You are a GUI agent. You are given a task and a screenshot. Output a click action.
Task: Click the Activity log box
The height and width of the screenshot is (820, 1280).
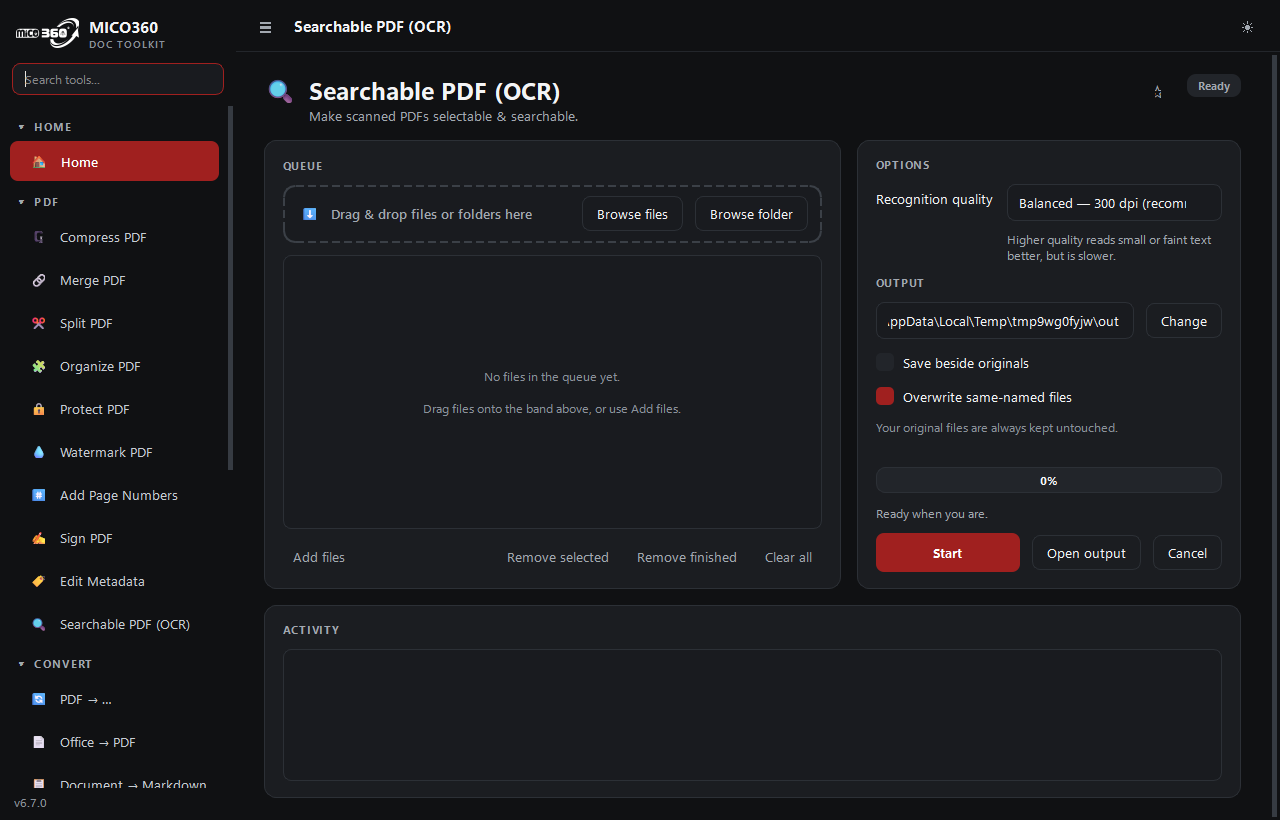coord(752,715)
